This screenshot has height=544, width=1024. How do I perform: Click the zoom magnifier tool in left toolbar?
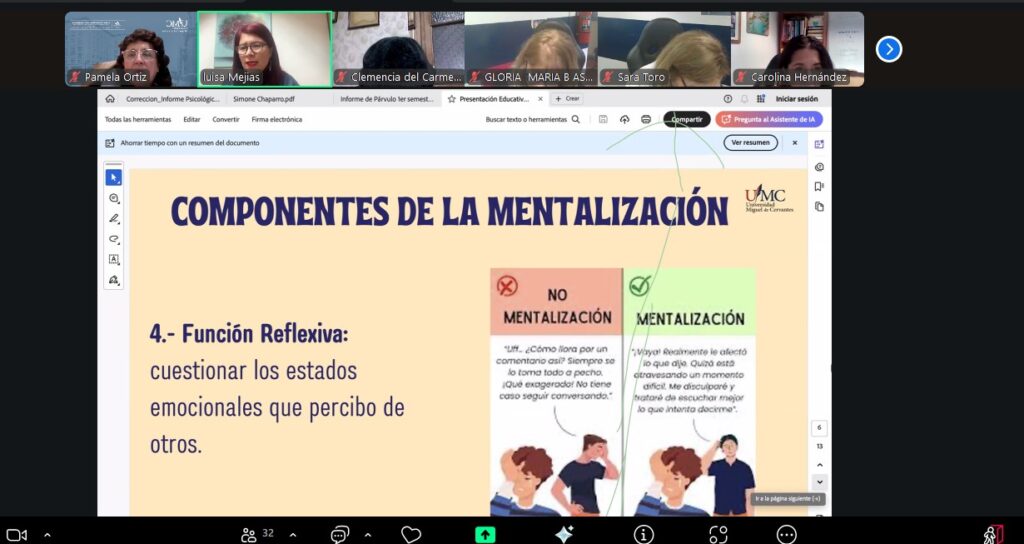(114, 198)
